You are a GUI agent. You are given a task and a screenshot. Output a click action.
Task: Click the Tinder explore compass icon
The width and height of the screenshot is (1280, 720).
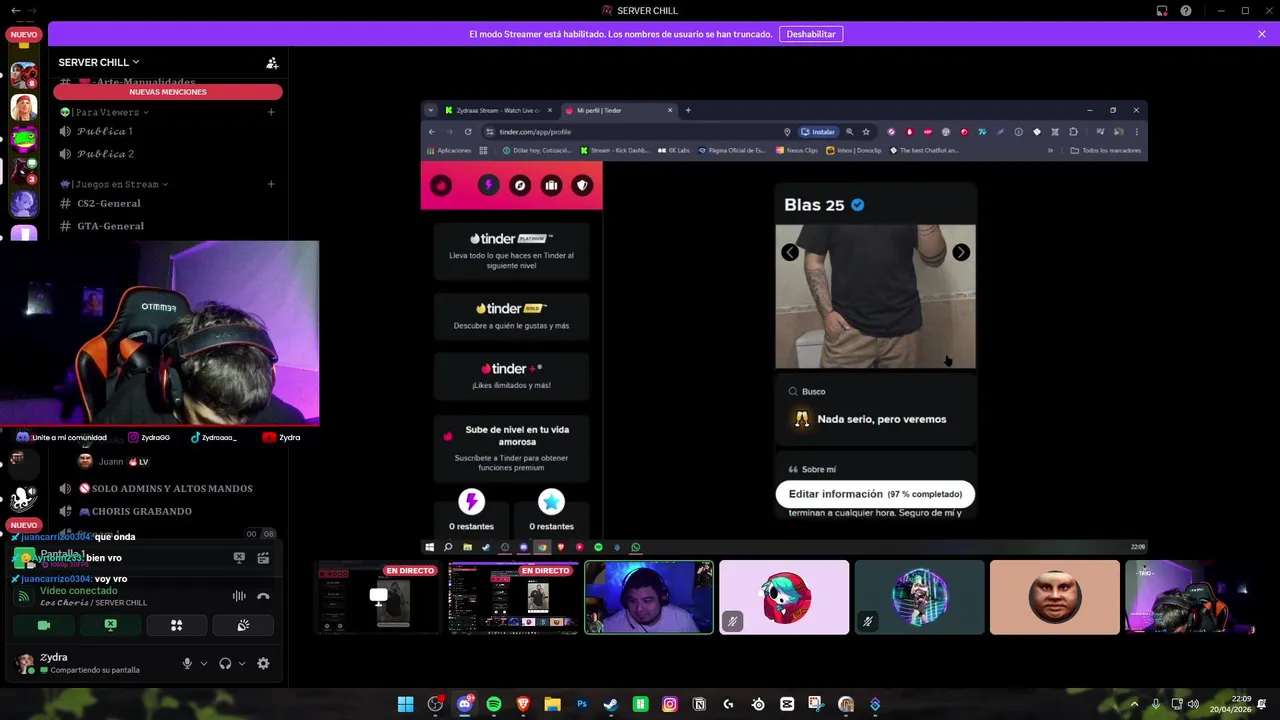pos(520,185)
